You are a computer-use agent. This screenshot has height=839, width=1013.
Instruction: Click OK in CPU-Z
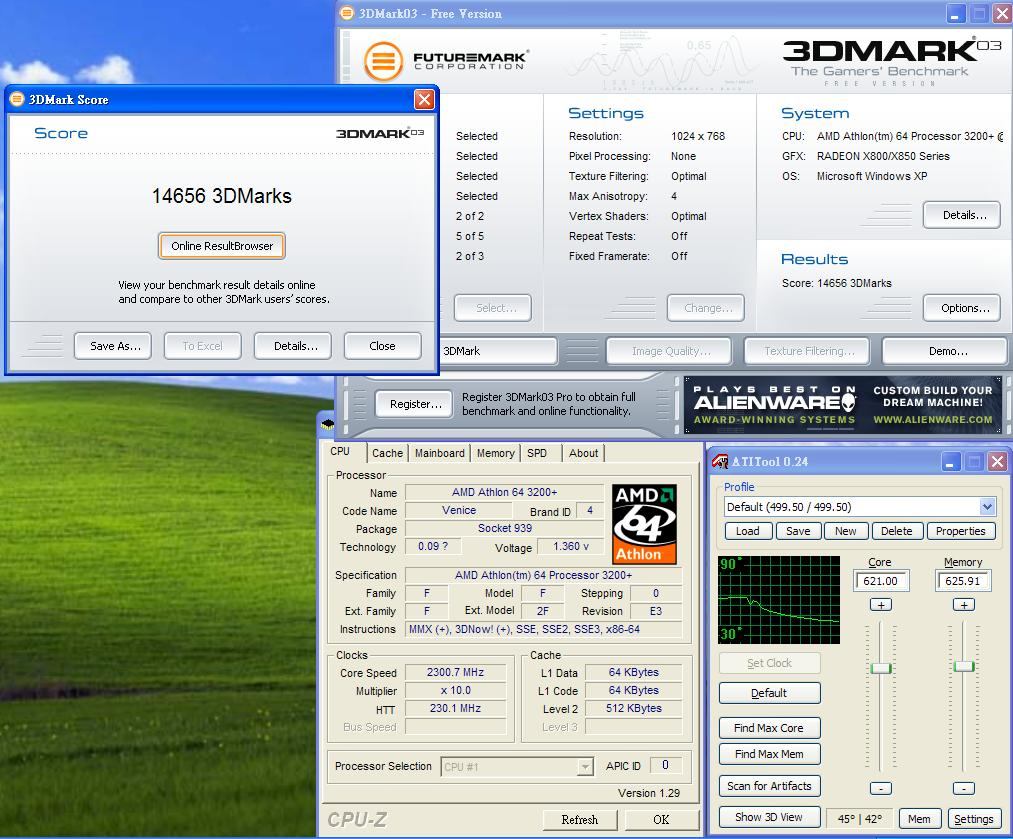pyautogui.click(x=661, y=819)
